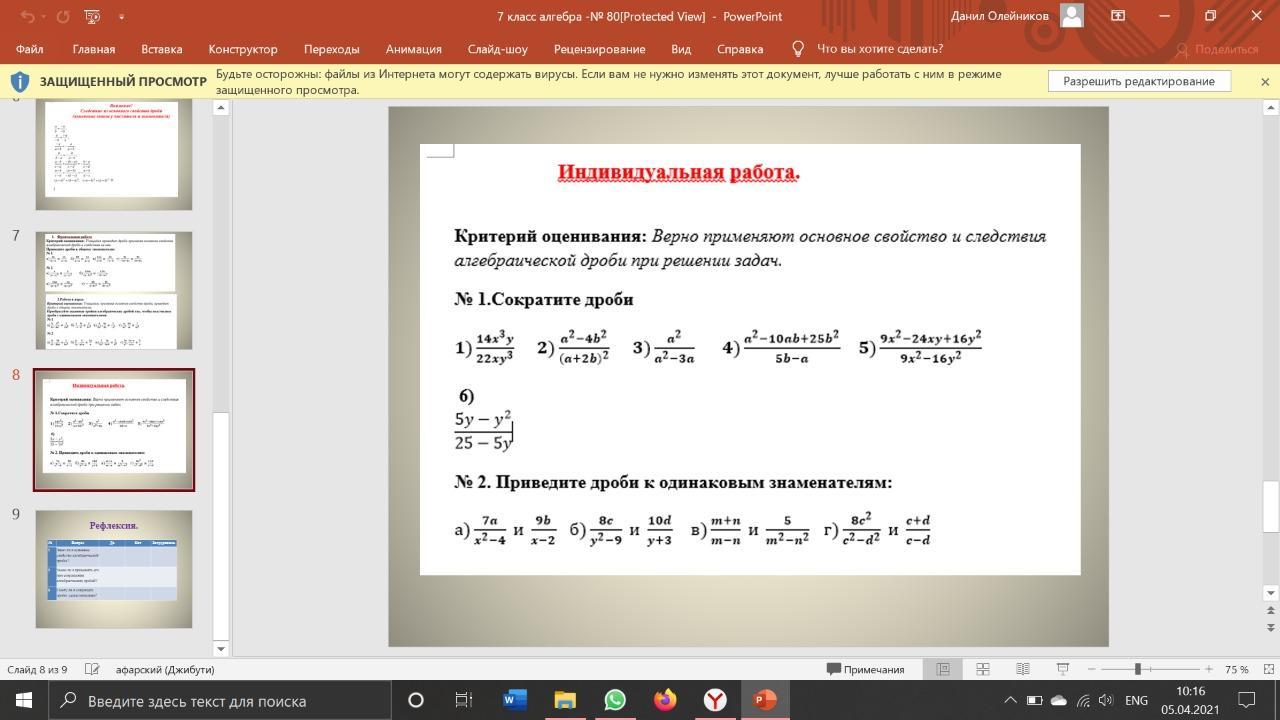This screenshot has width=1280, height=720.
Task: Click the language "афарский (Джибути)" indicator
Action: [165, 669]
